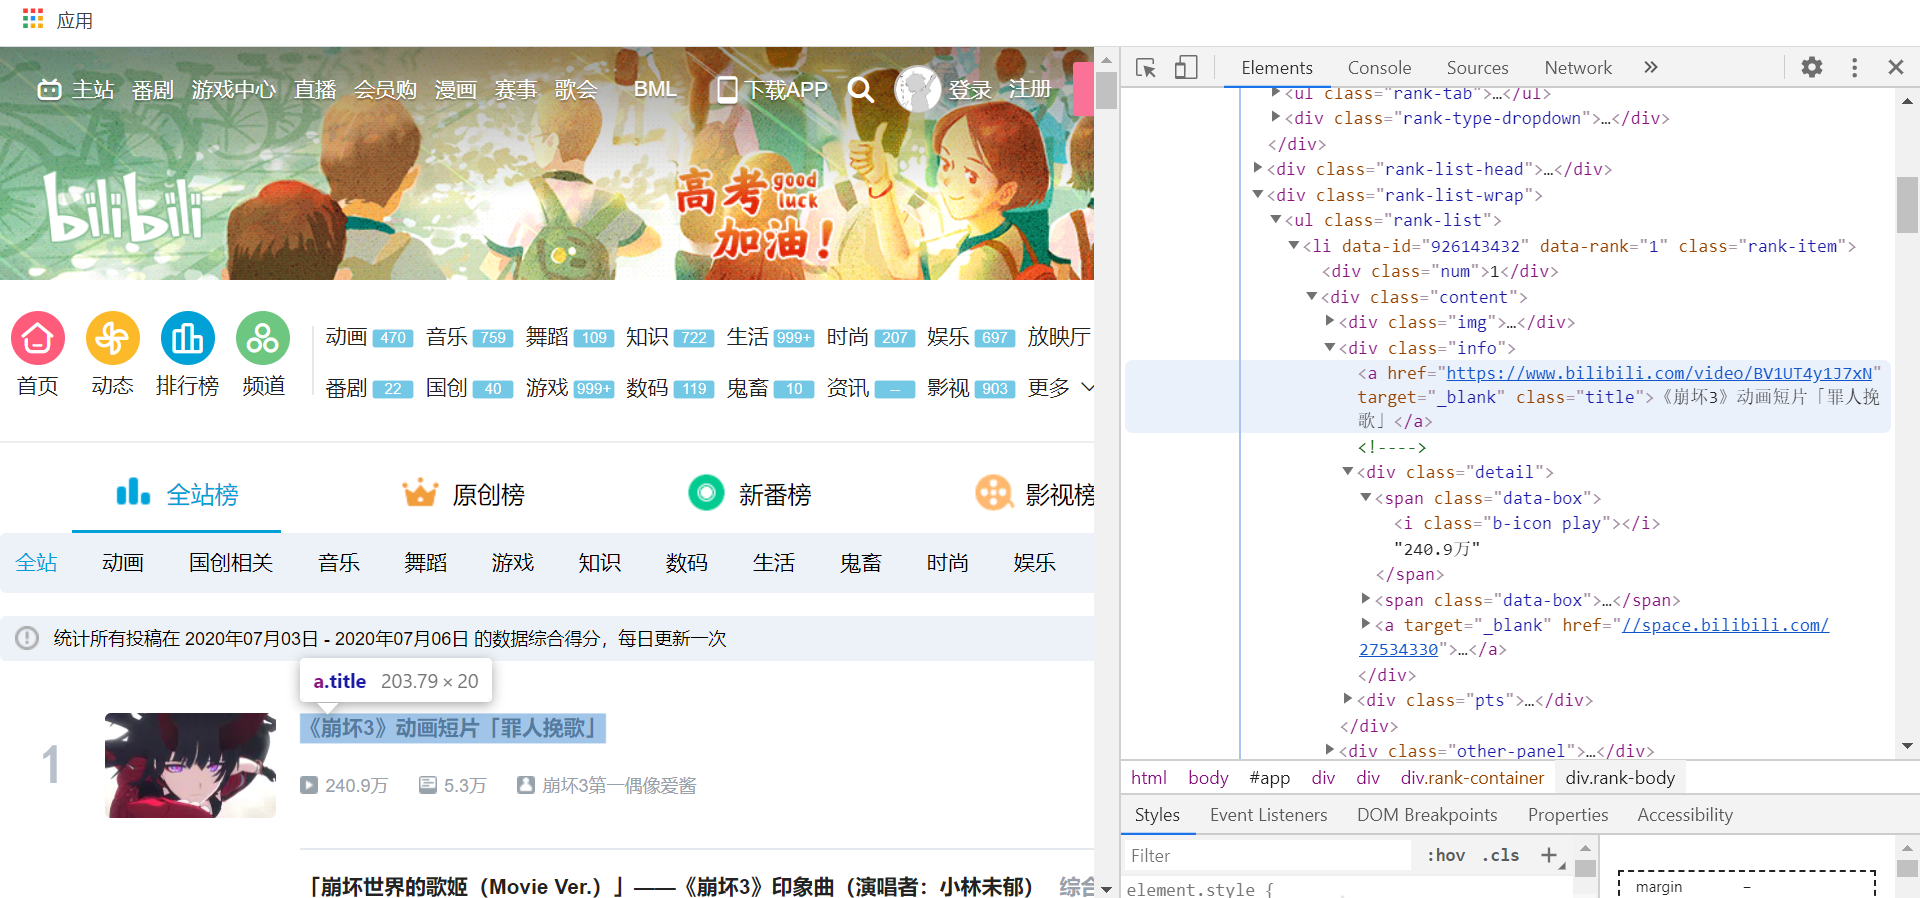Switch to the Sources tab
This screenshot has width=1920, height=898.
[x=1477, y=67]
